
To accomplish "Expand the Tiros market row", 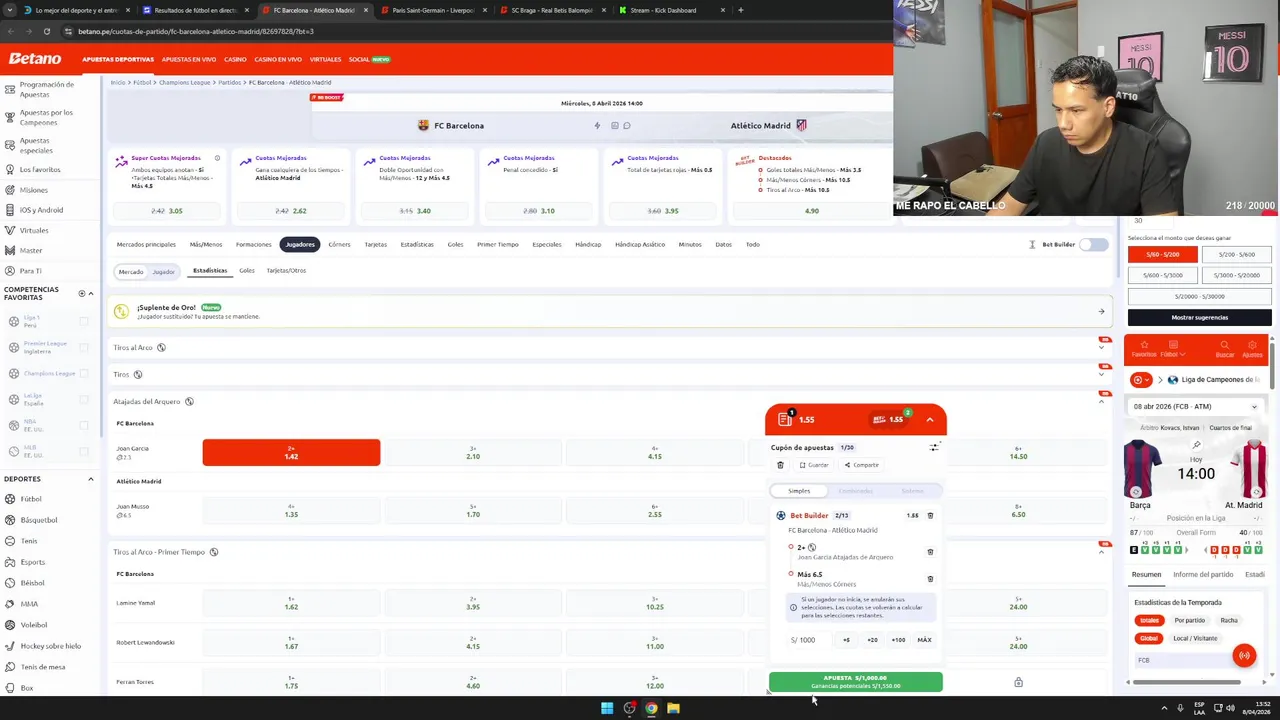I will 1101,374.
